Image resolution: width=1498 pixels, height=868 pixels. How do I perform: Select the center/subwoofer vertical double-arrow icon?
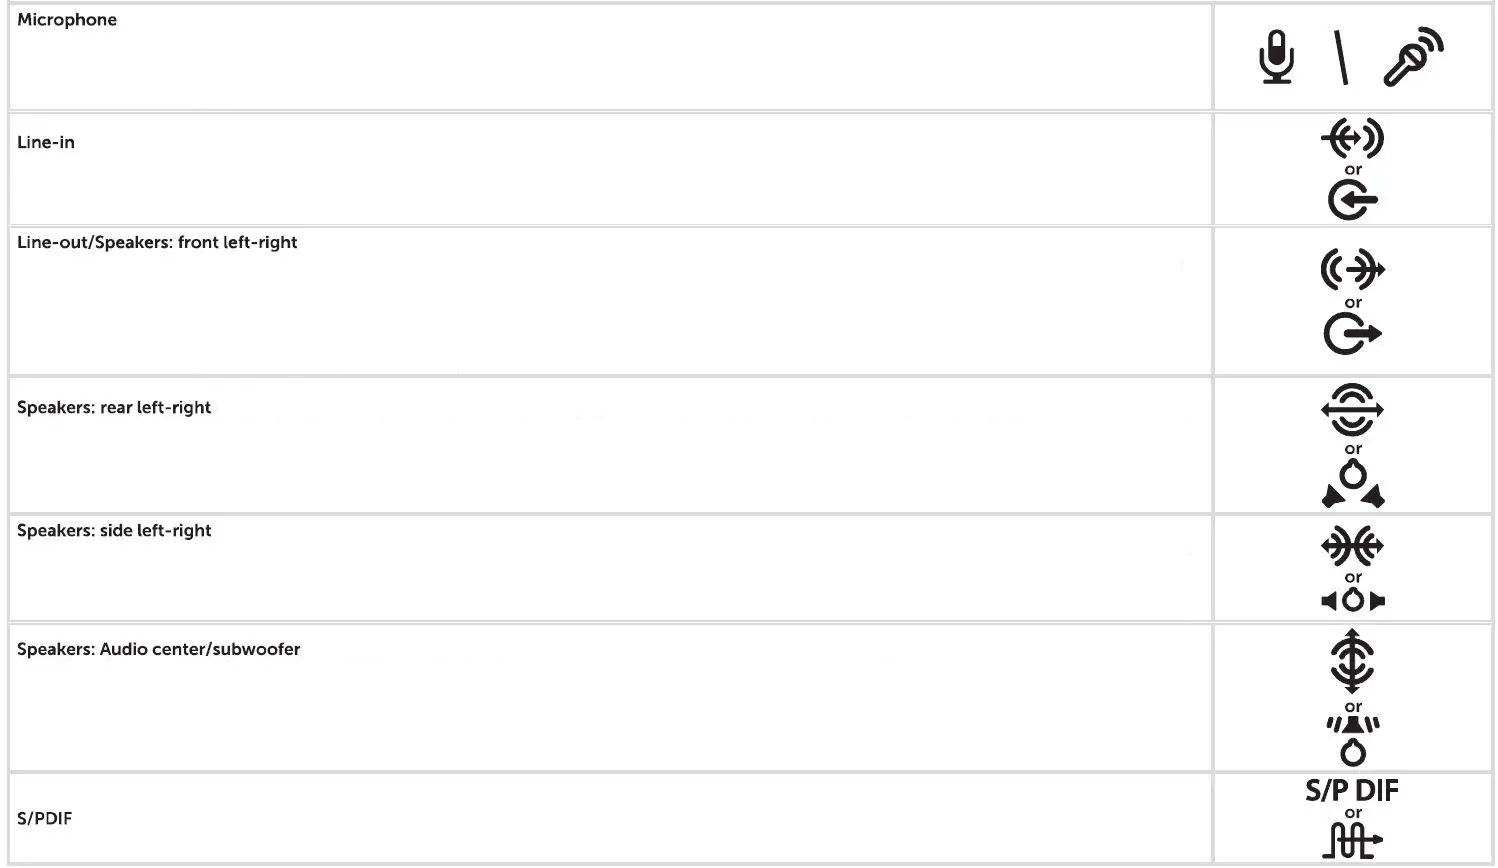(1352, 661)
